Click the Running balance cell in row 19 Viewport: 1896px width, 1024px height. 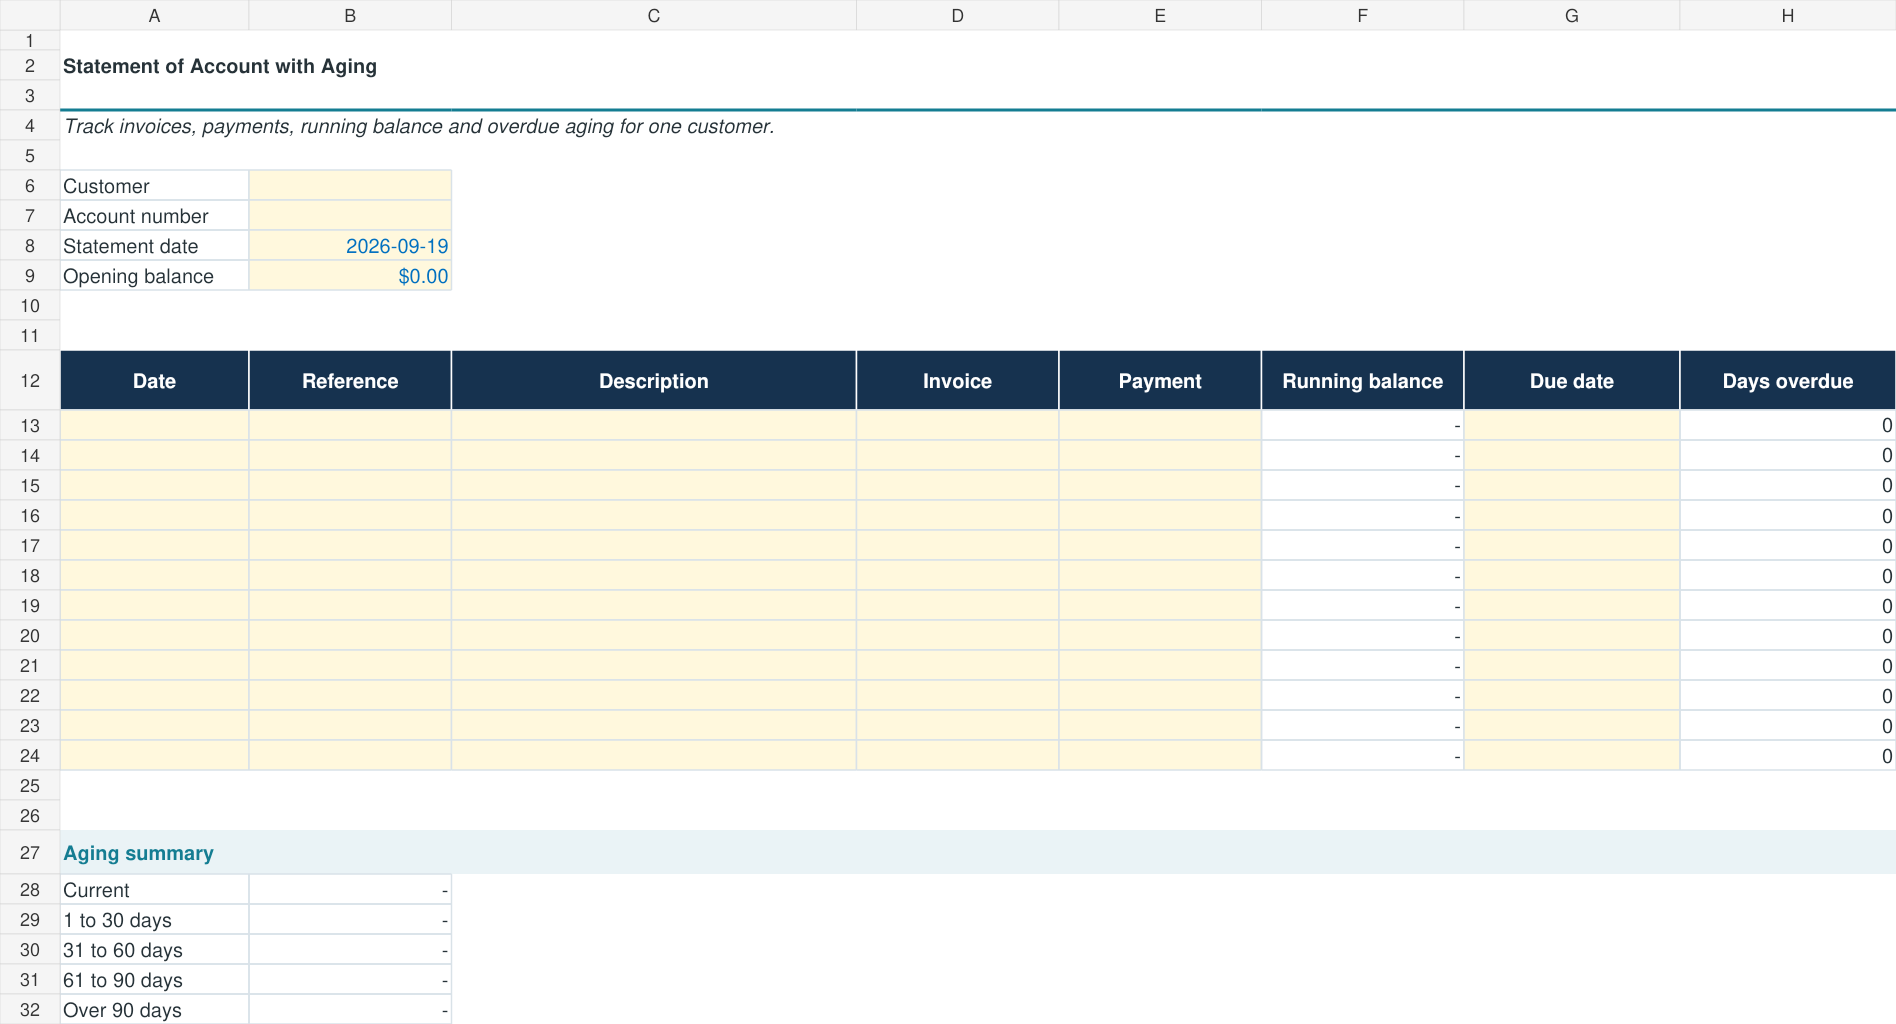[x=1362, y=605]
